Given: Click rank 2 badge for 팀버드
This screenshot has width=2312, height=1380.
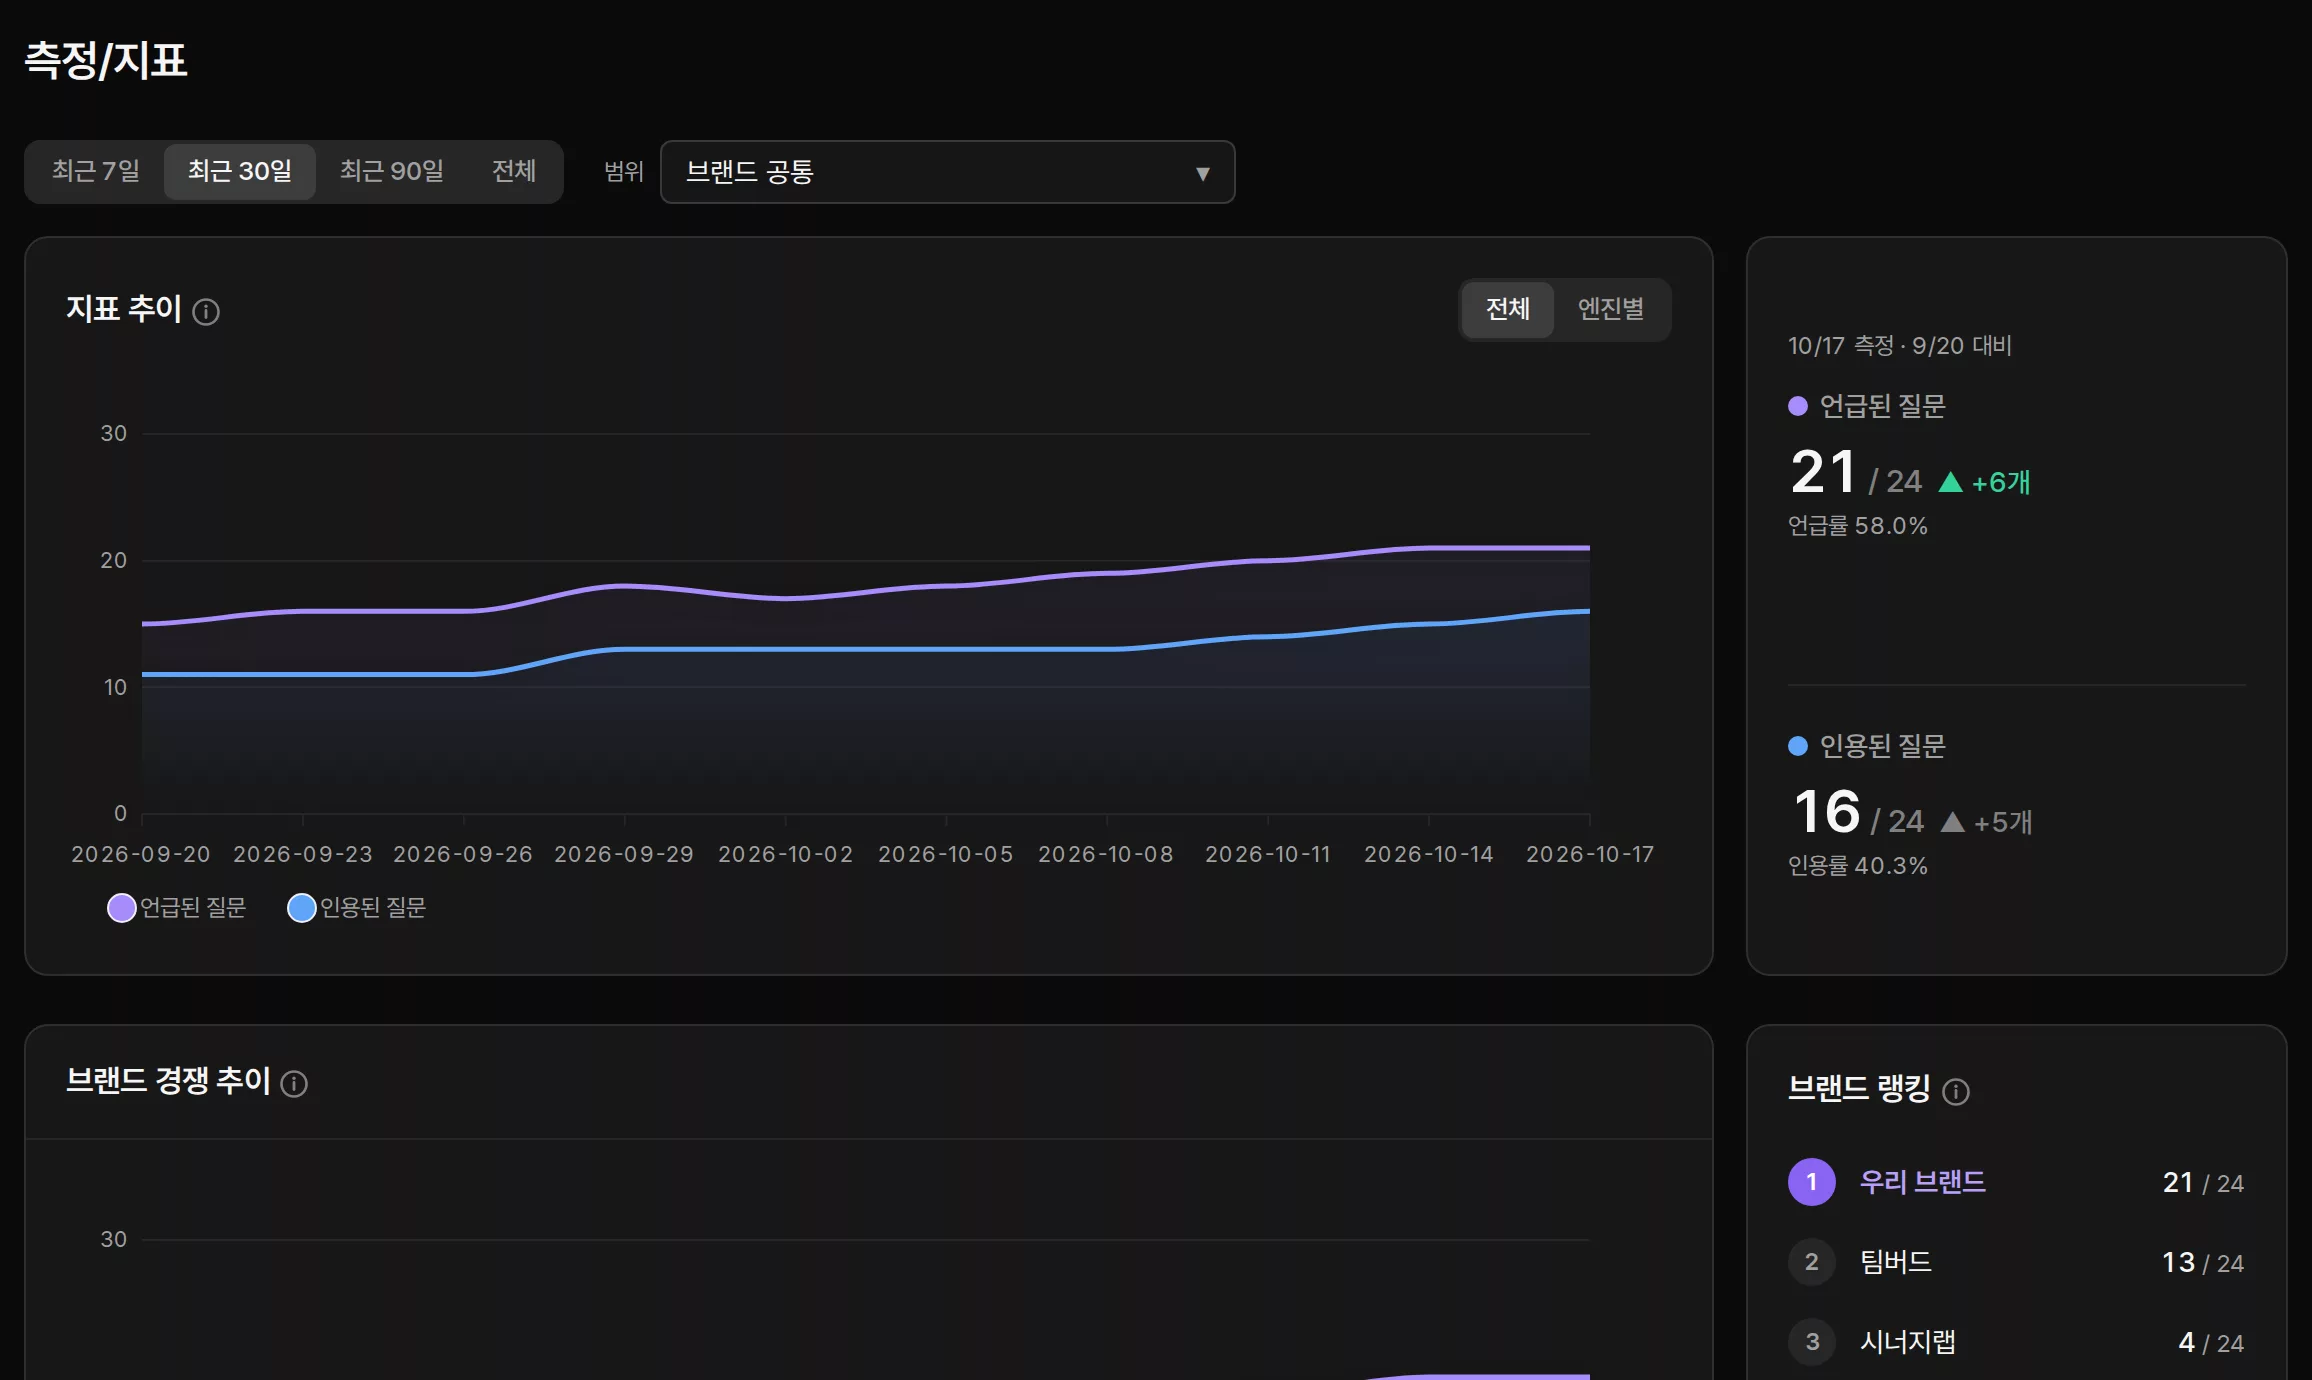Looking at the screenshot, I should (x=1812, y=1262).
